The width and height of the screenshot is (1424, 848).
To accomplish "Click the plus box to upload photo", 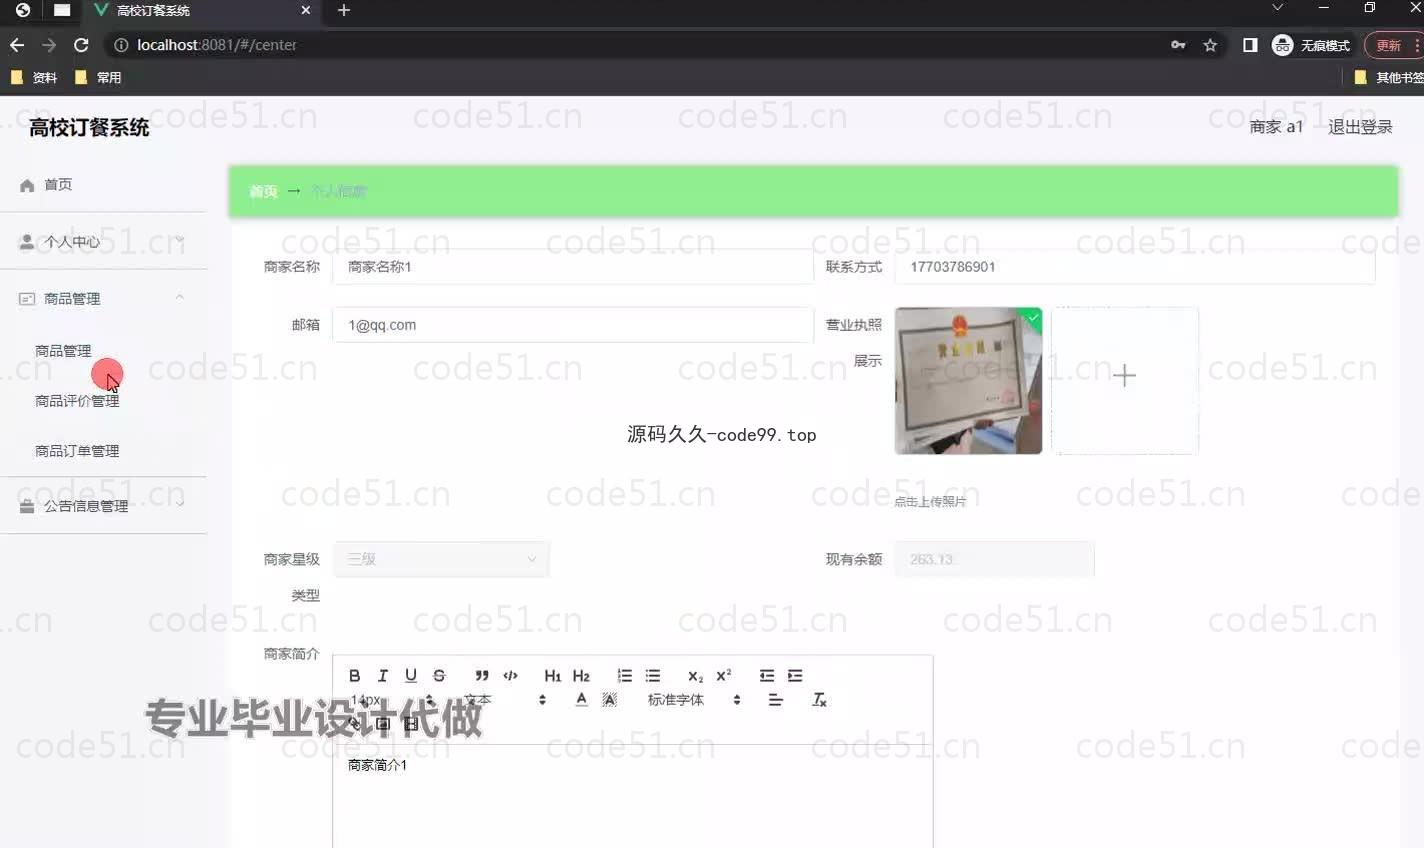I will coord(1124,381).
